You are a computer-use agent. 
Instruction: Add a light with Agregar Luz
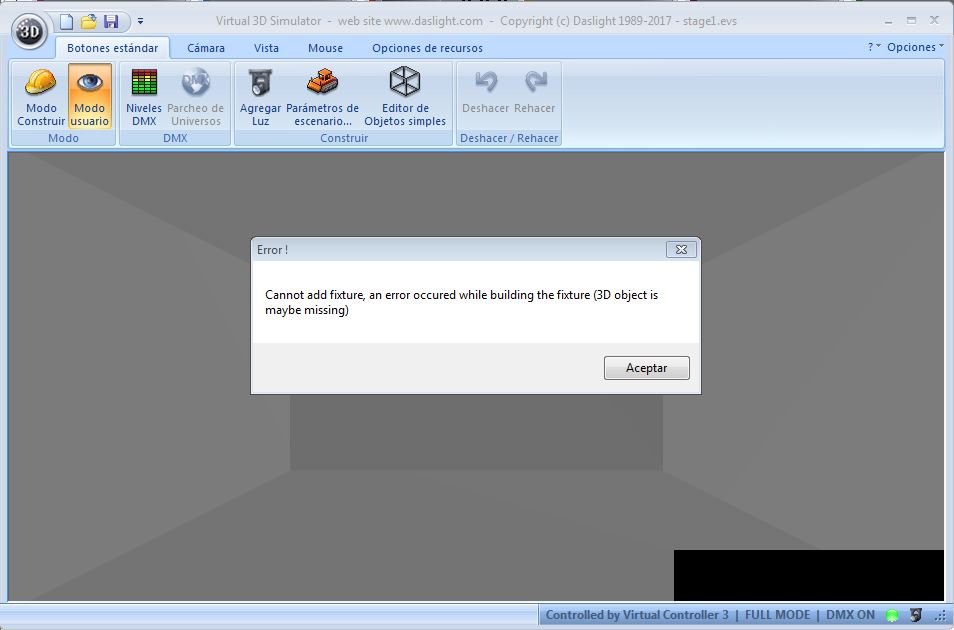tap(260, 96)
